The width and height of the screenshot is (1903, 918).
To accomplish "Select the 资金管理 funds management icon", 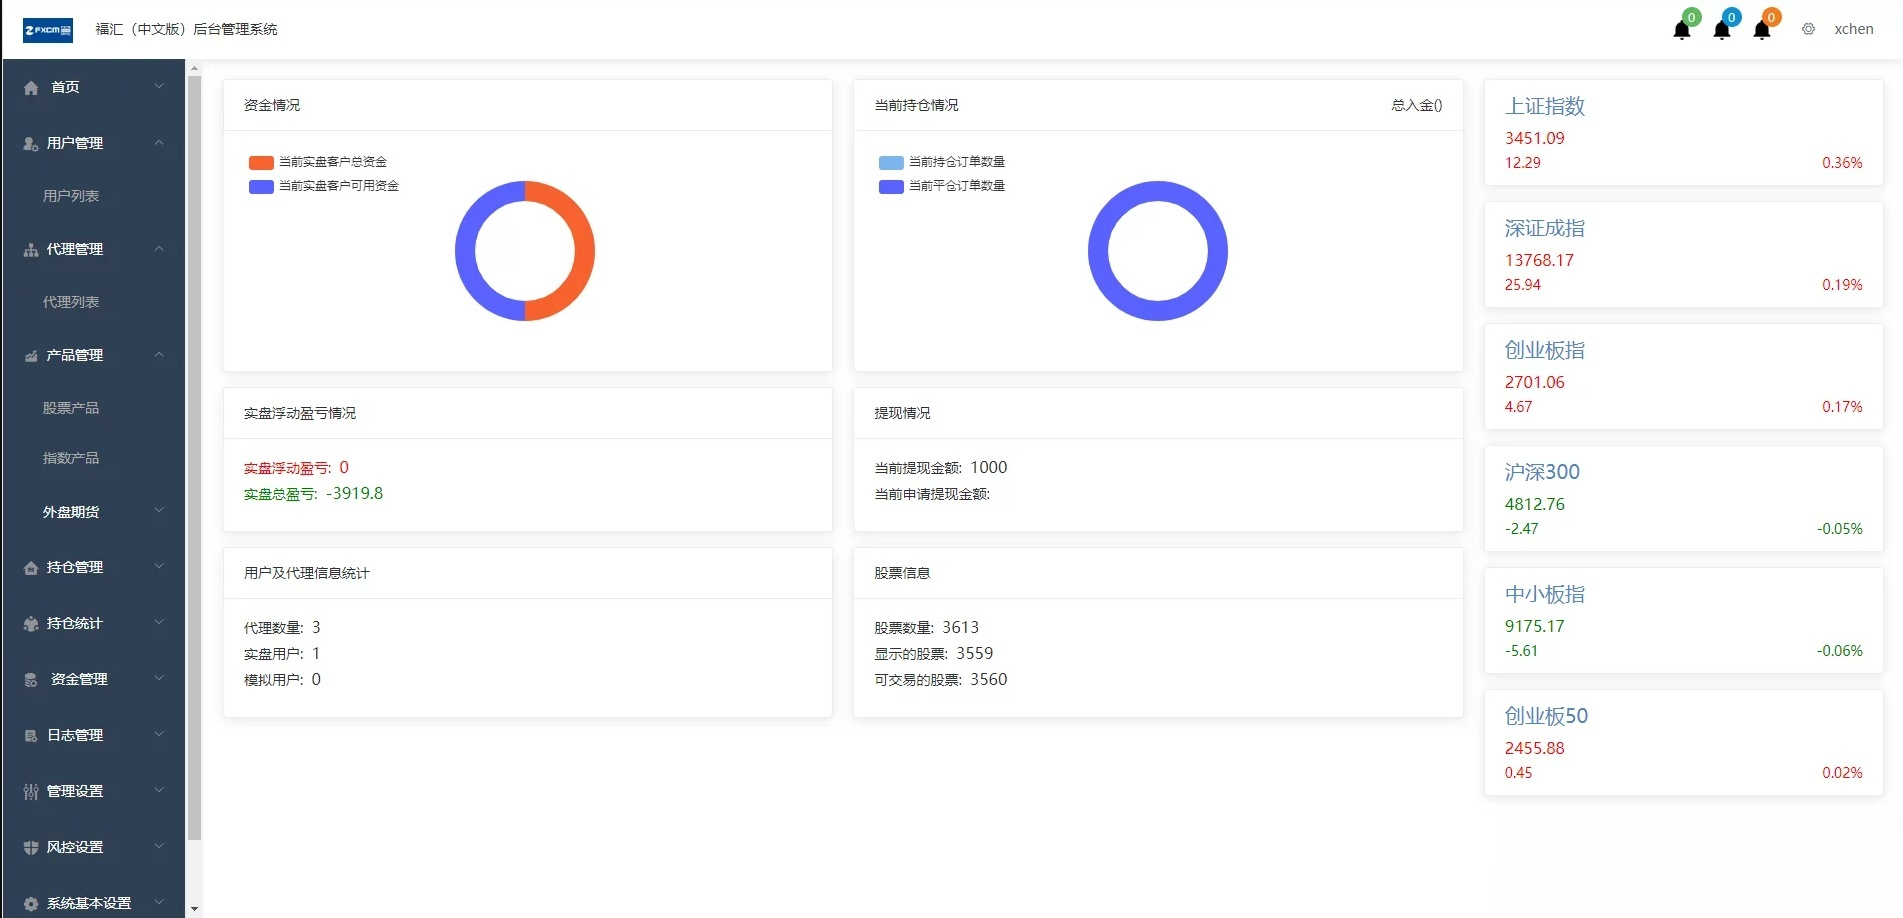I will coord(29,679).
